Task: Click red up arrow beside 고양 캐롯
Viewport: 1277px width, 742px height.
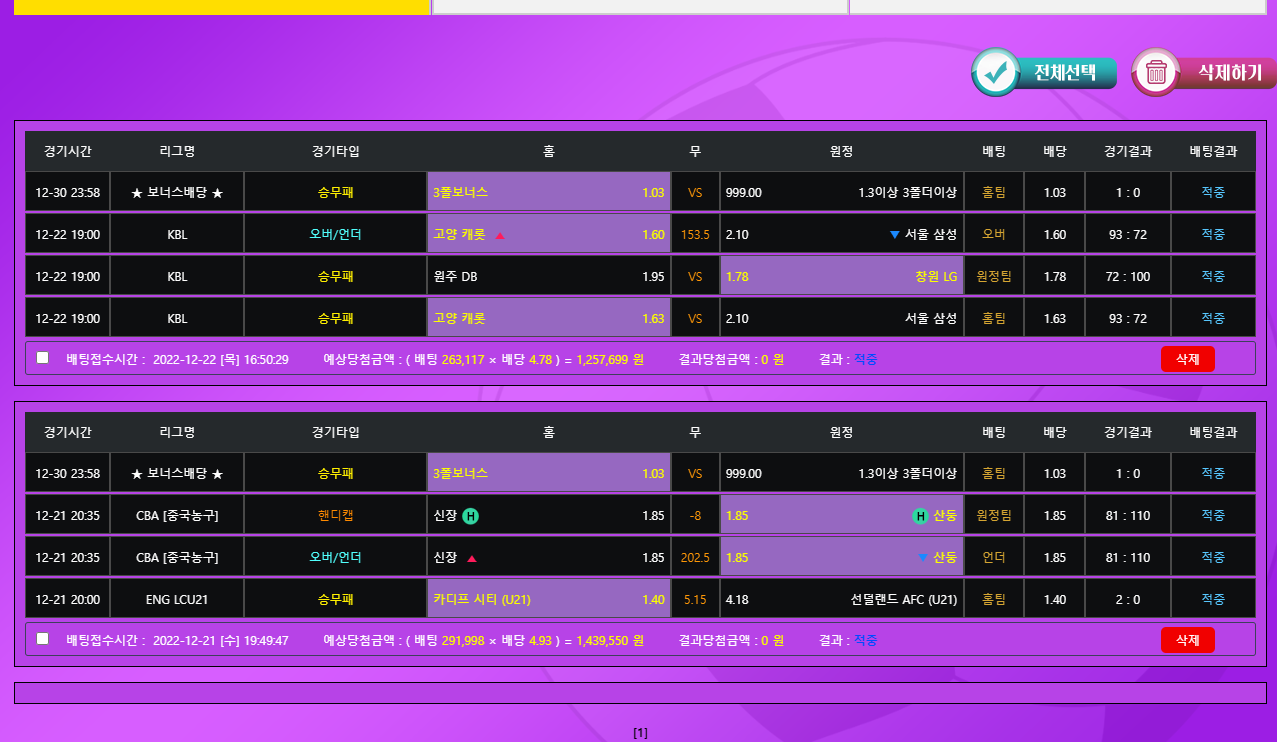Action: [500, 235]
